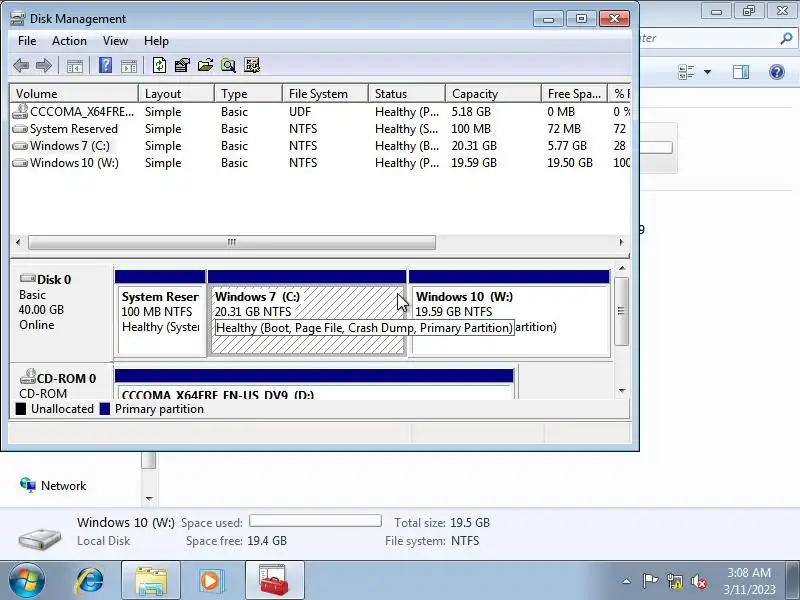The width and height of the screenshot is (800, 600).
Task: Select the Windows 10 (W:) volume row
Action: 320,163
